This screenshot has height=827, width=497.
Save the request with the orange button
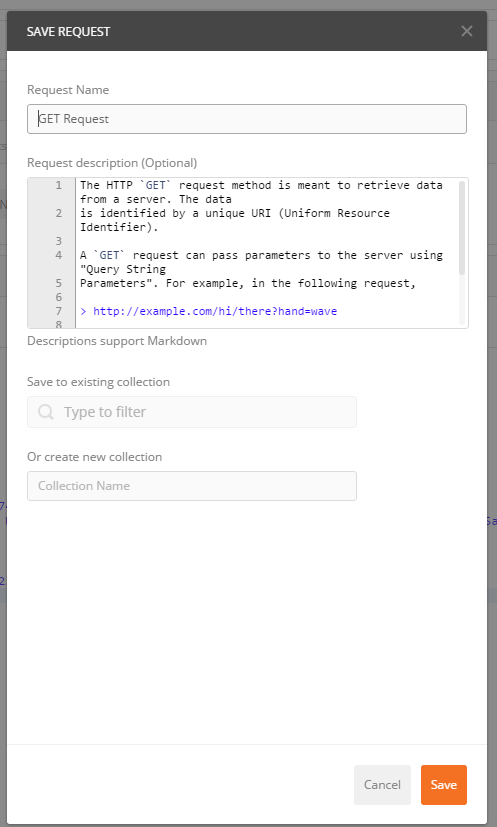[444, 785]
